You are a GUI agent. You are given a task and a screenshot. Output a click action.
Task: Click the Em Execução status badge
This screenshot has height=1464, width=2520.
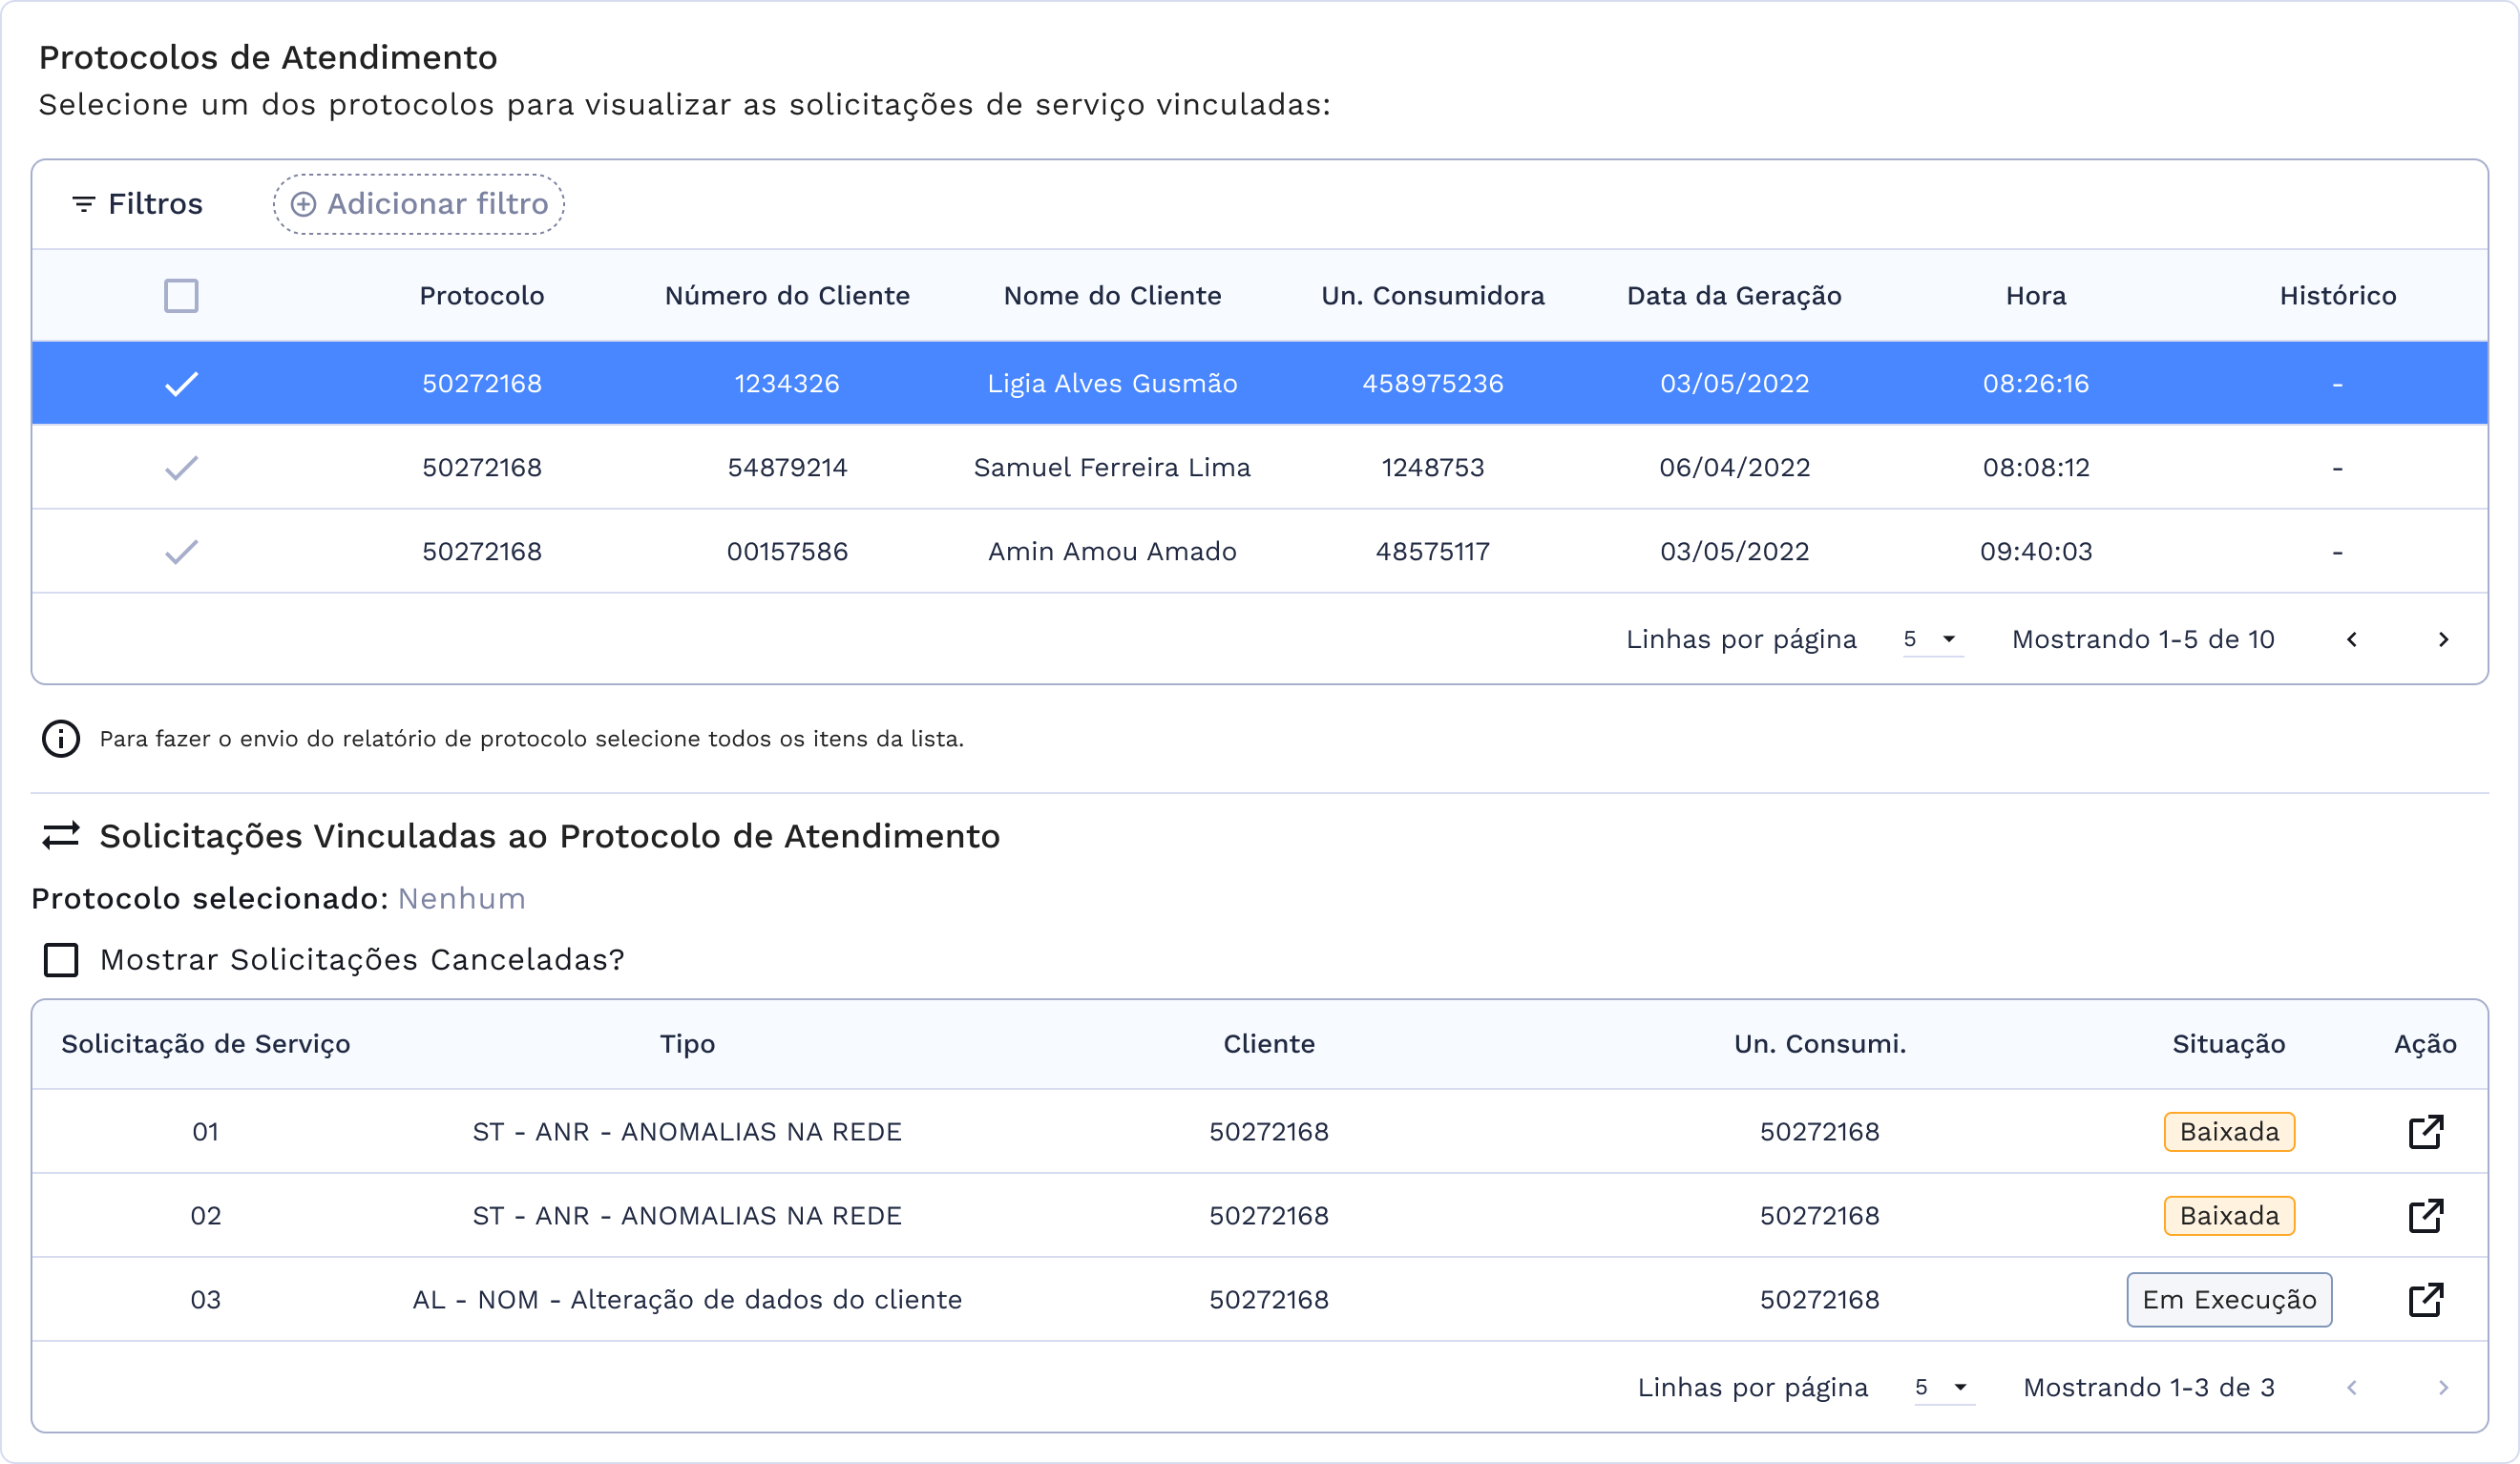(x=2229, y=1300)
